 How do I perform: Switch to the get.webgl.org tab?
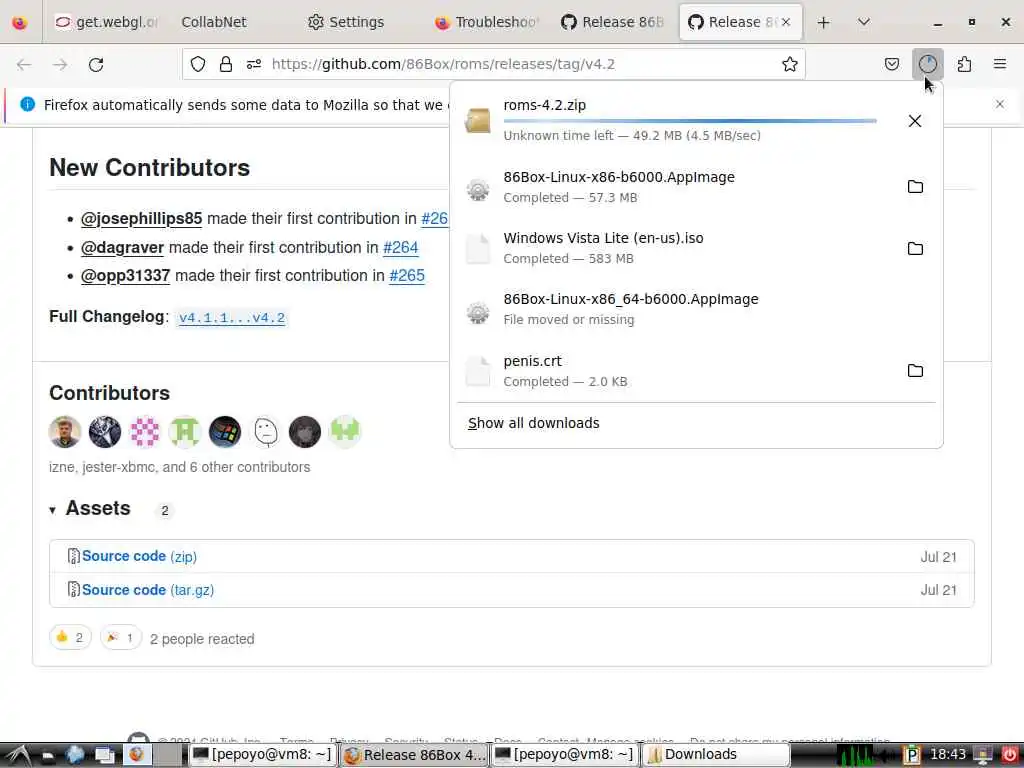tap(107, 22)
